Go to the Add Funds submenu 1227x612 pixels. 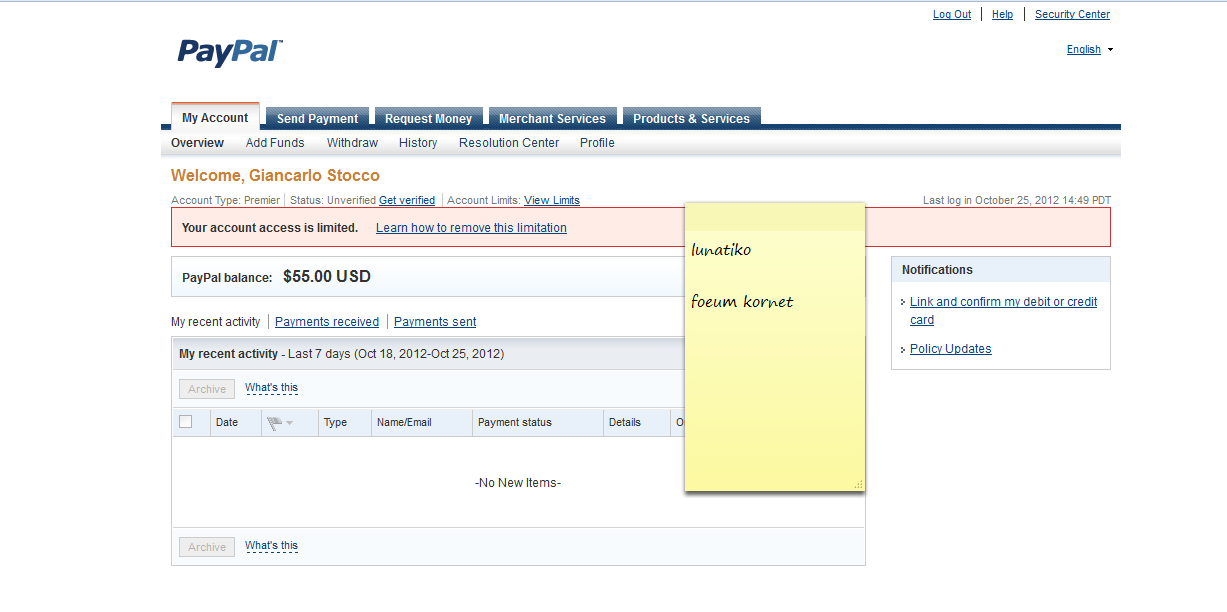(275, 143)
